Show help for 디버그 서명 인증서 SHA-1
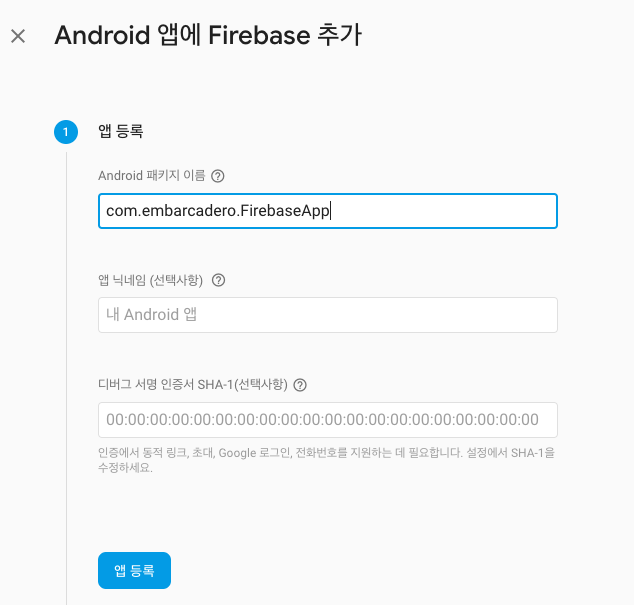This screenshot has width=634, height=605. pos(300,385)
